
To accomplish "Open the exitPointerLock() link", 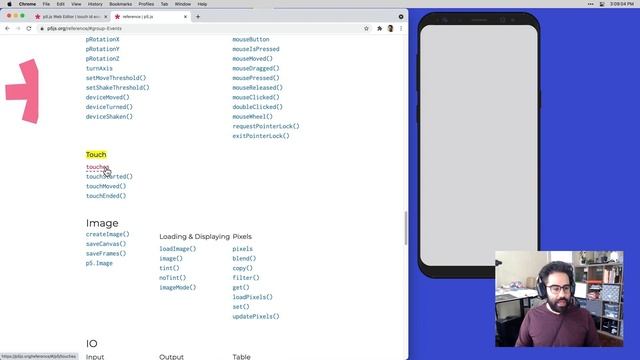I will (x=261, y=136).
